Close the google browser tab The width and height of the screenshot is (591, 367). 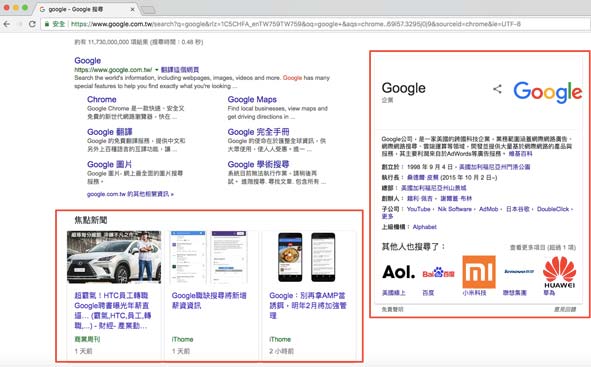(x=132, y=9)
